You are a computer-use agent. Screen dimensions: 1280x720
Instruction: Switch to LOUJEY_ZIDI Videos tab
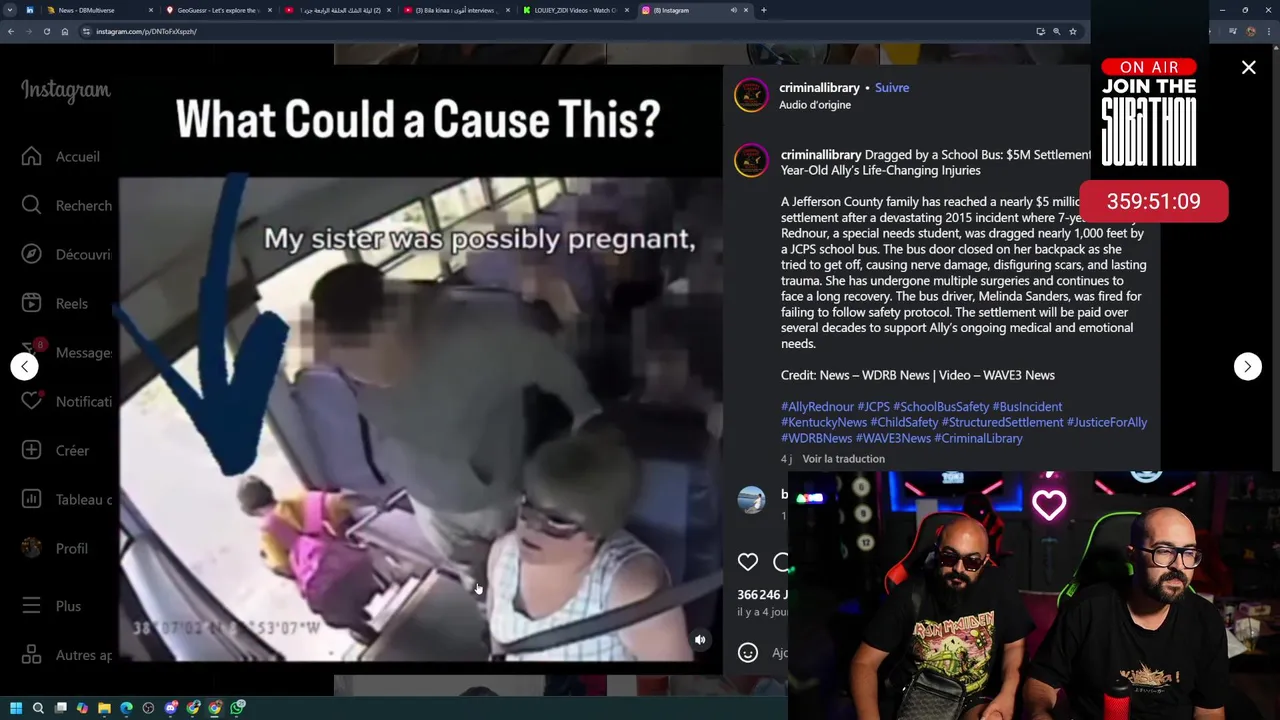point(575,10)
